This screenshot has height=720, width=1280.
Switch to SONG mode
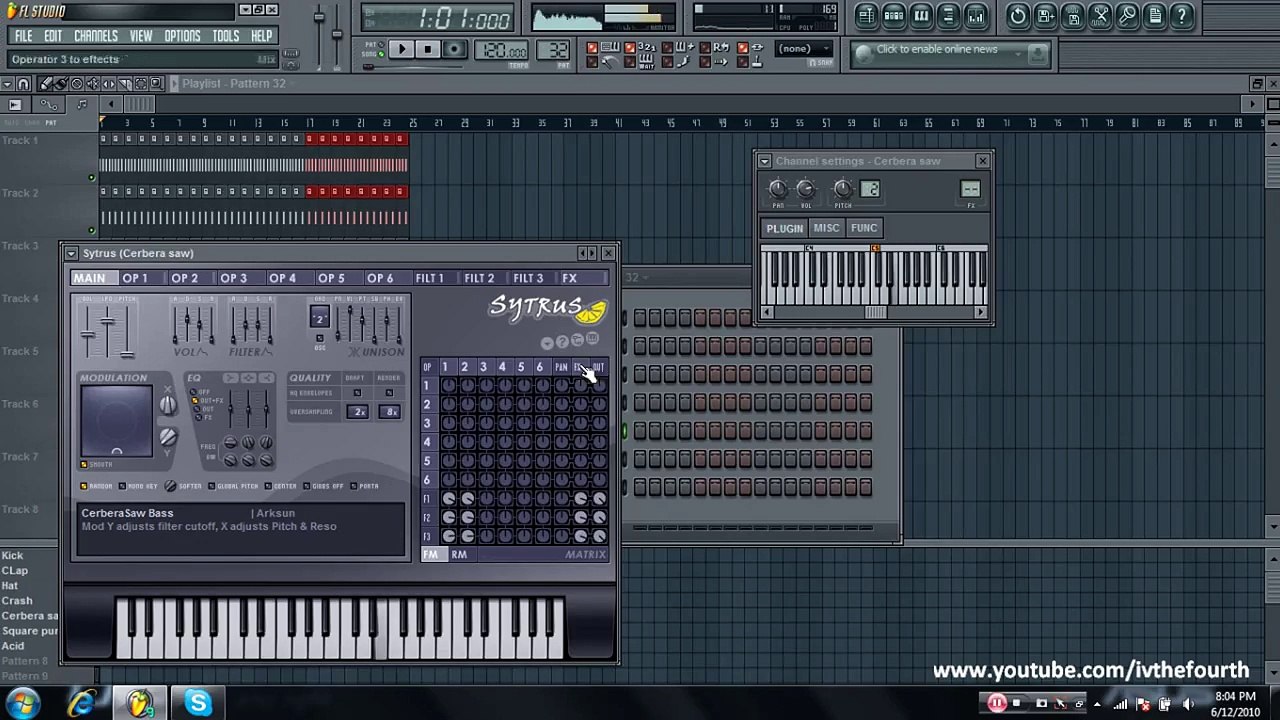373,53
